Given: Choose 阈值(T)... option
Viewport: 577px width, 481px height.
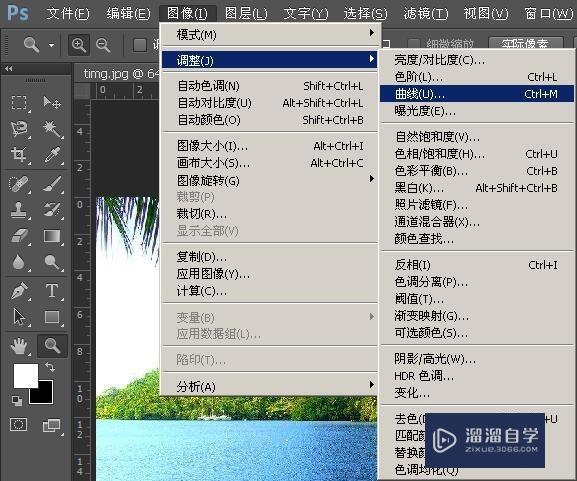Looking at the screenshot, I should (477, 298).
